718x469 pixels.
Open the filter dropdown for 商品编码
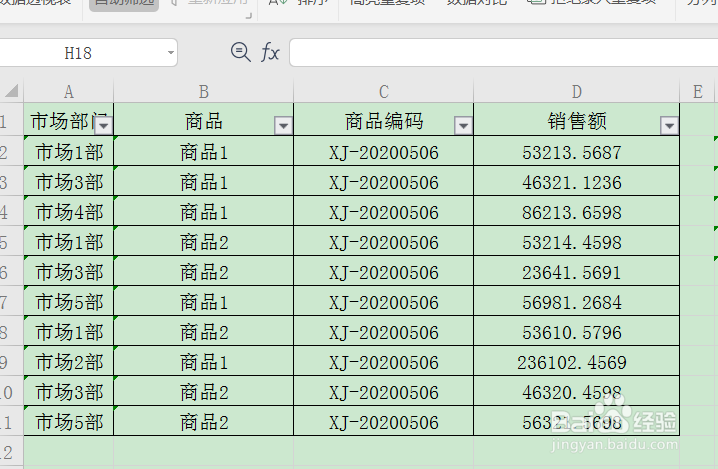coord(463,125)
